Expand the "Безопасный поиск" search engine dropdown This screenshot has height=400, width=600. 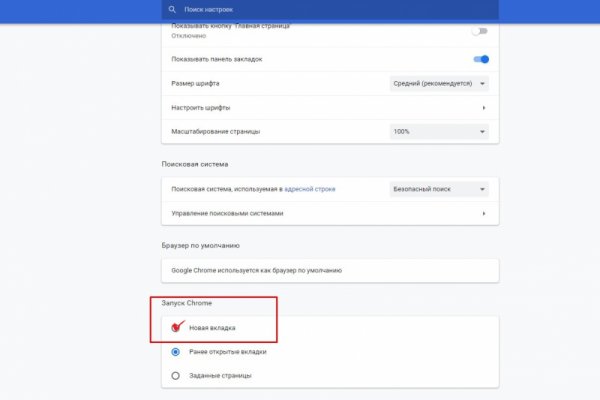click(438, 188)
